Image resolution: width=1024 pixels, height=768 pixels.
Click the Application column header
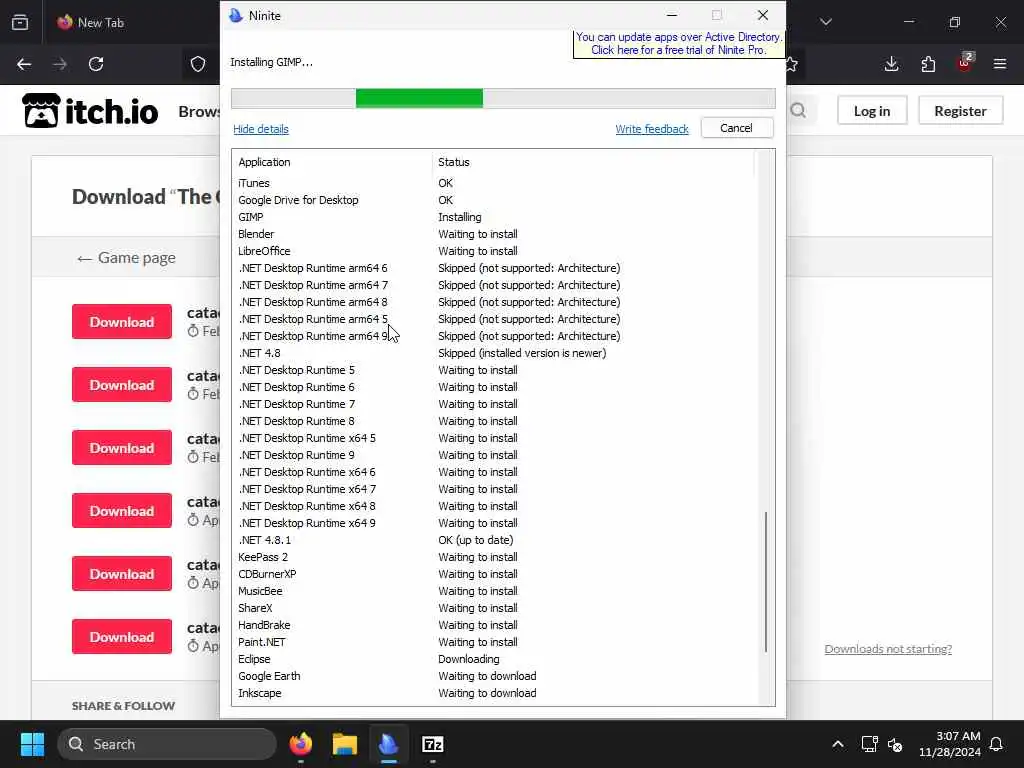[332, 162]
